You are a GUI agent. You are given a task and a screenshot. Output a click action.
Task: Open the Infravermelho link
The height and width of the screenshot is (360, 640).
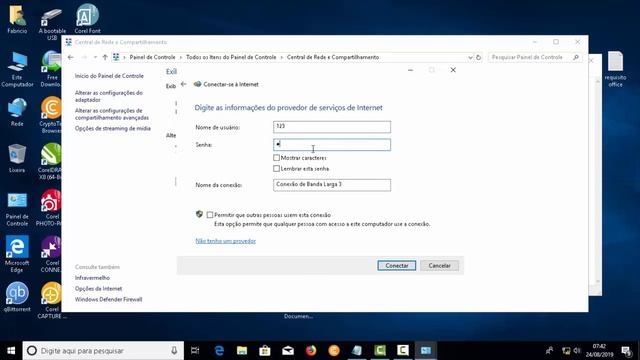[92, 278]
